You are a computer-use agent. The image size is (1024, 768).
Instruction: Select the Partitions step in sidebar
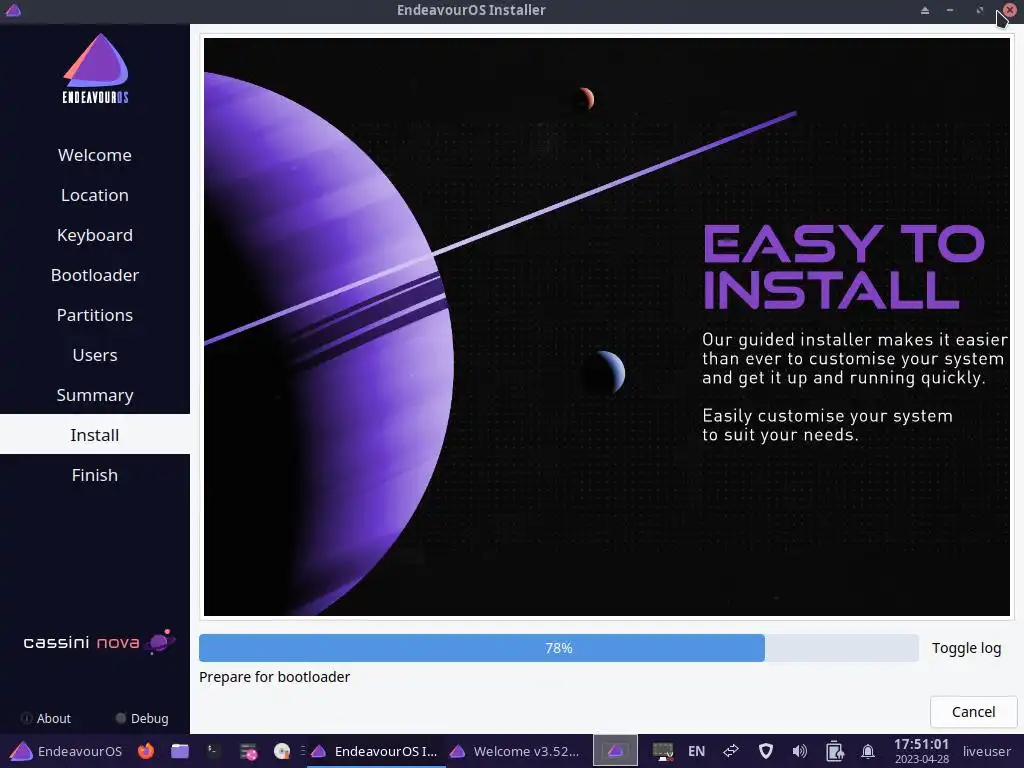(x=95, y=315)
